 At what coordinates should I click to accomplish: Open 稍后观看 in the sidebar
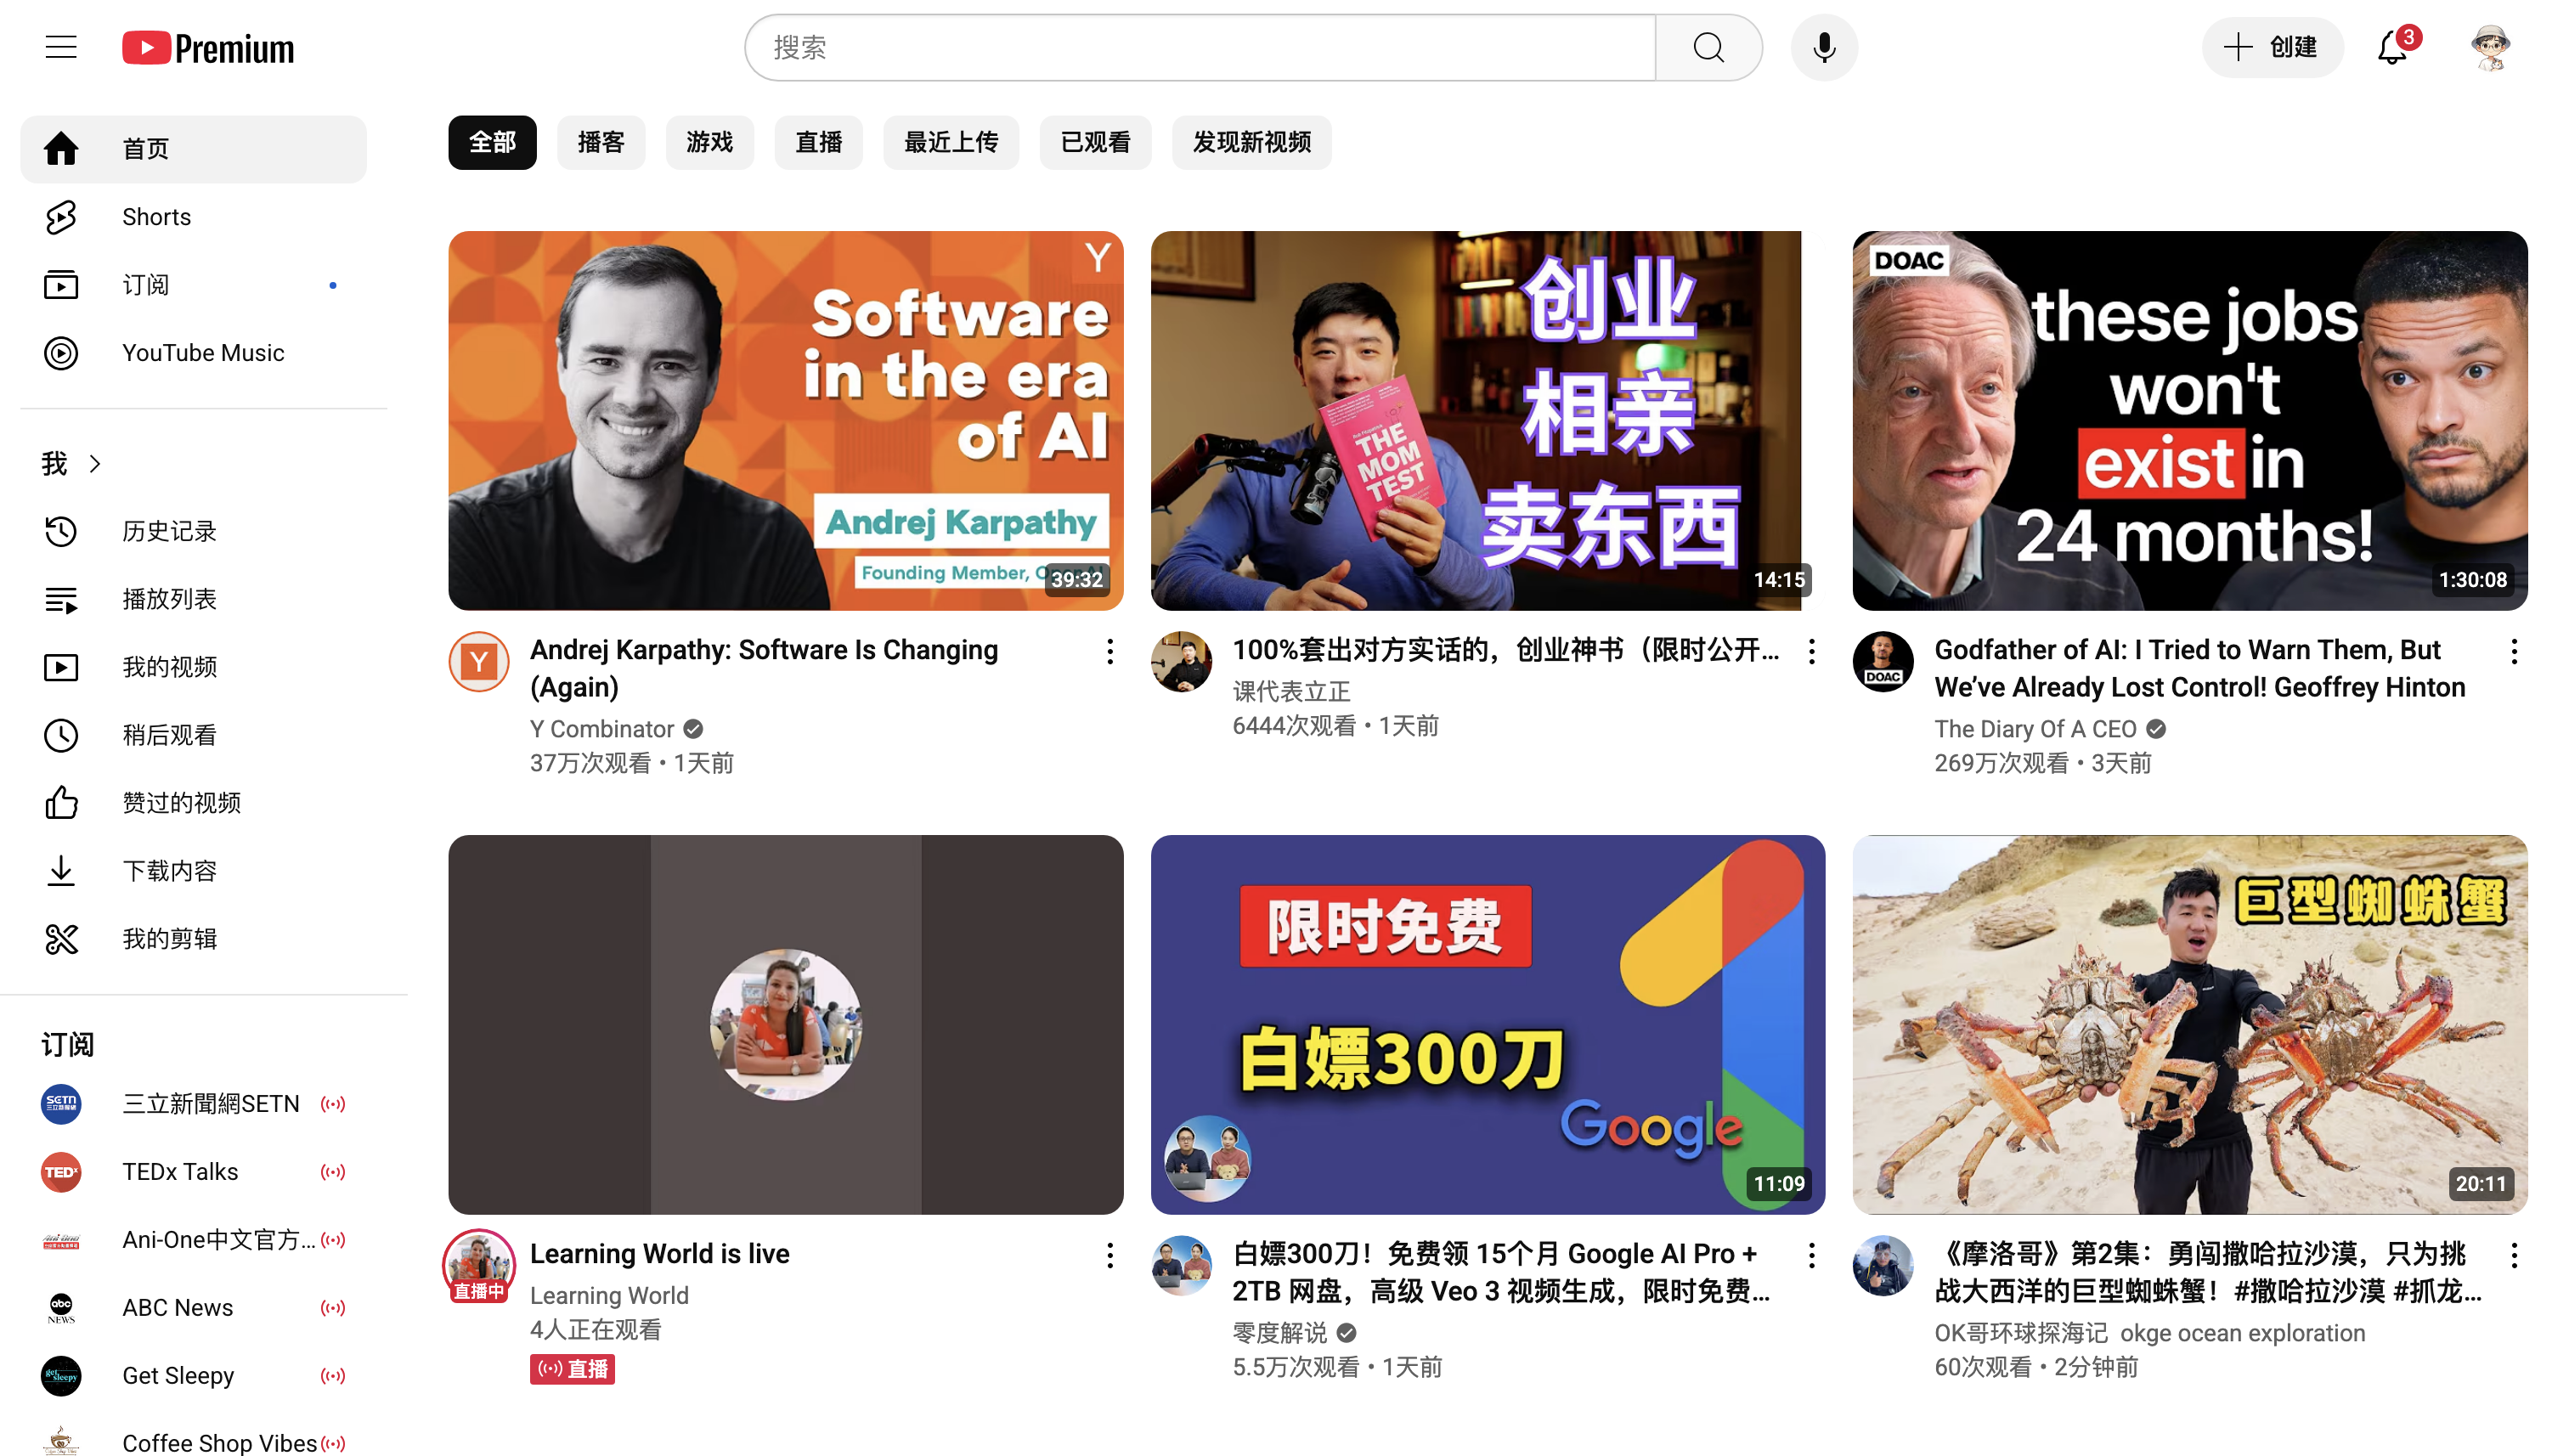(x=193, y=735)
